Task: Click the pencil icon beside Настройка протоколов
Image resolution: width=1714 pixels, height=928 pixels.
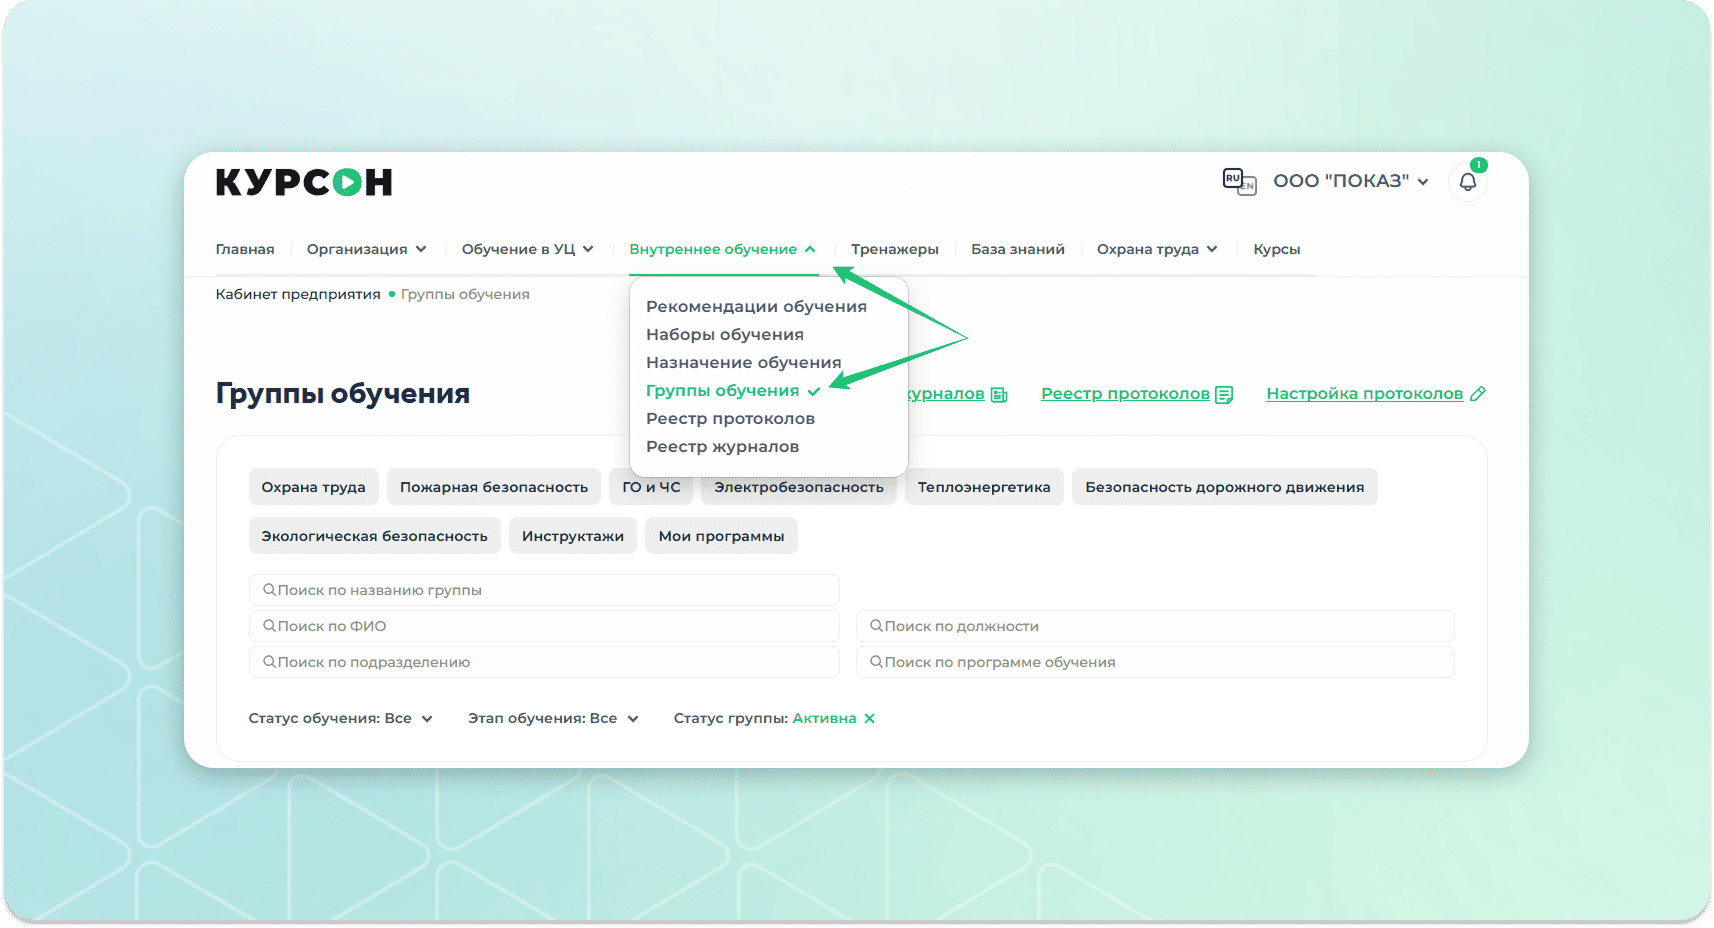Action: click(x=1478, y=394)
